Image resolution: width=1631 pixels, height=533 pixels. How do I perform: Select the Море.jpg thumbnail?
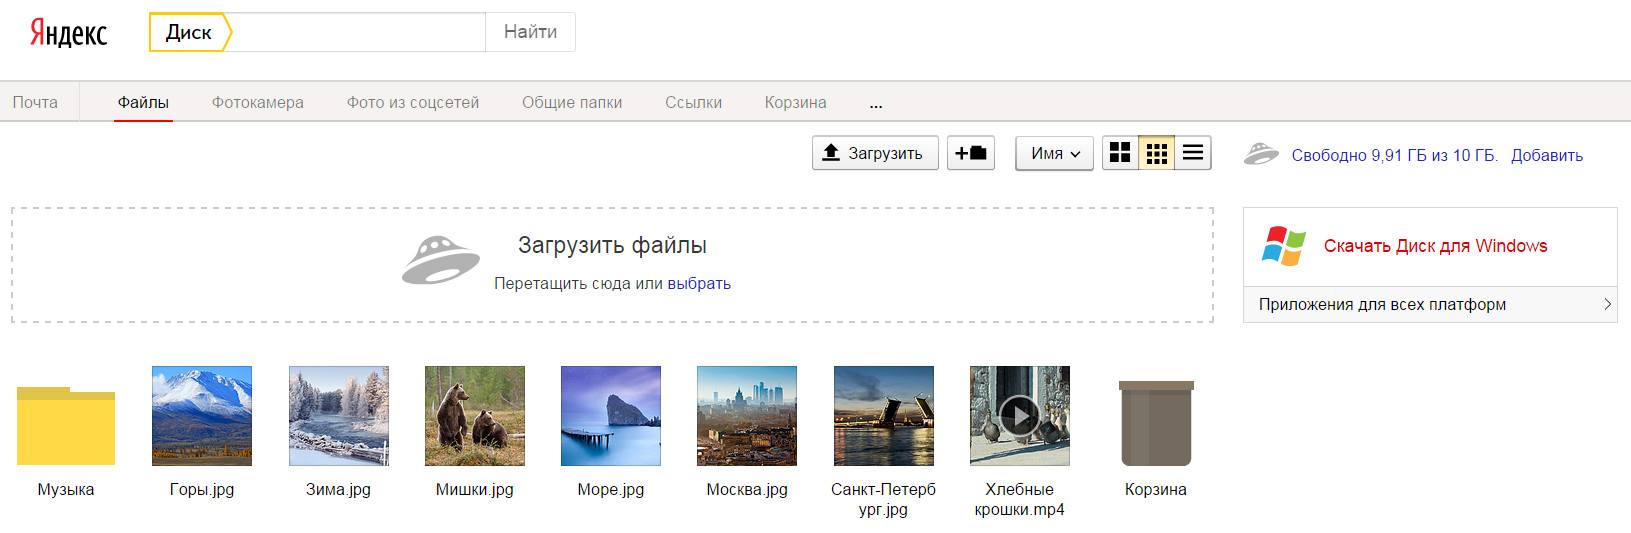611,416
